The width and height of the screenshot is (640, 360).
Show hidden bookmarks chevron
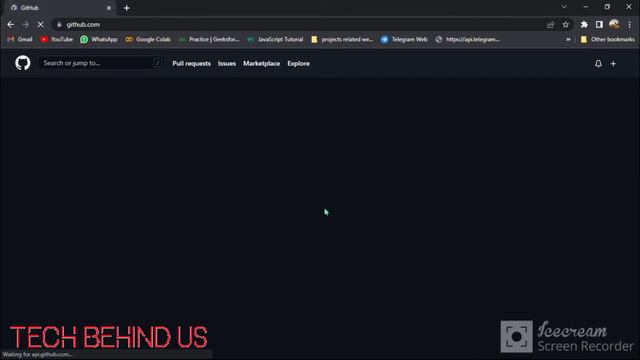[x=568, y=39]
